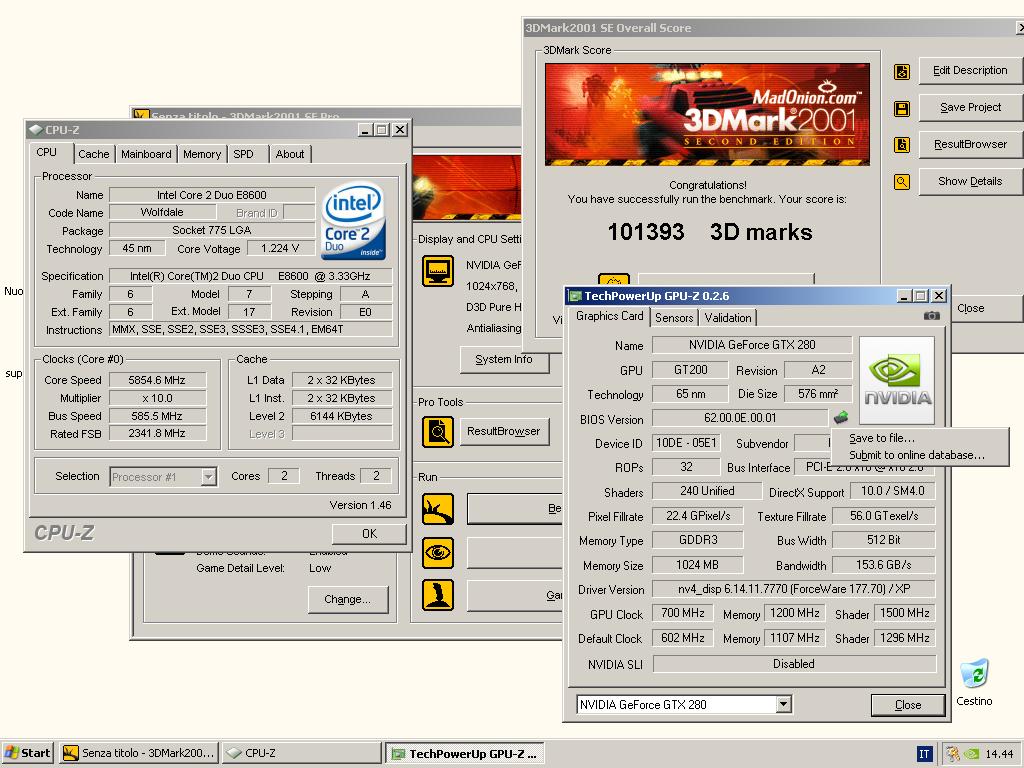Click the Pro Tools ResultBrowser button
The width and height of the screenshot is (1024, 768).
[504, 432]
